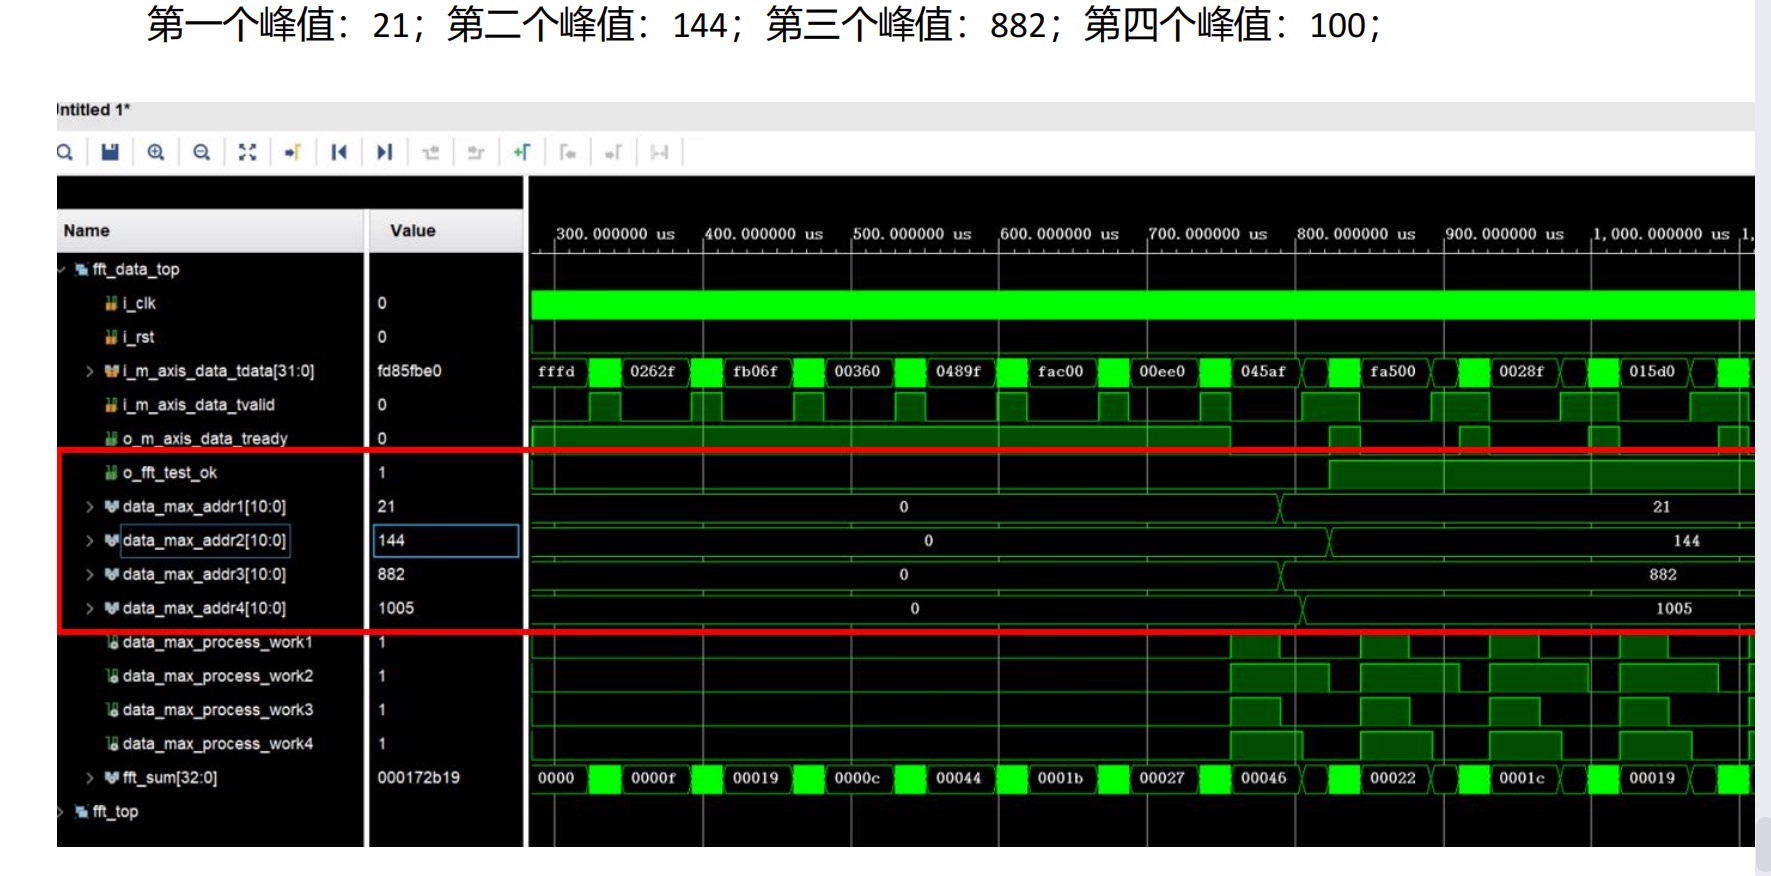Fit the waveform to the window
The width and height of the screenshot is (1771, 876).
(247, 152)
